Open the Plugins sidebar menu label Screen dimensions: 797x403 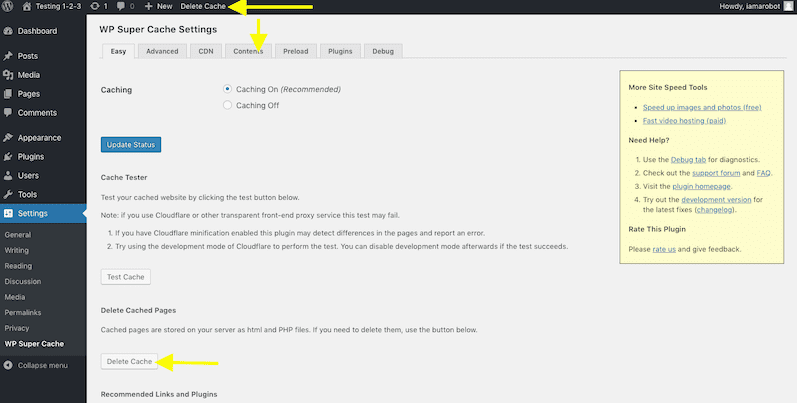(x=30, y=157)
